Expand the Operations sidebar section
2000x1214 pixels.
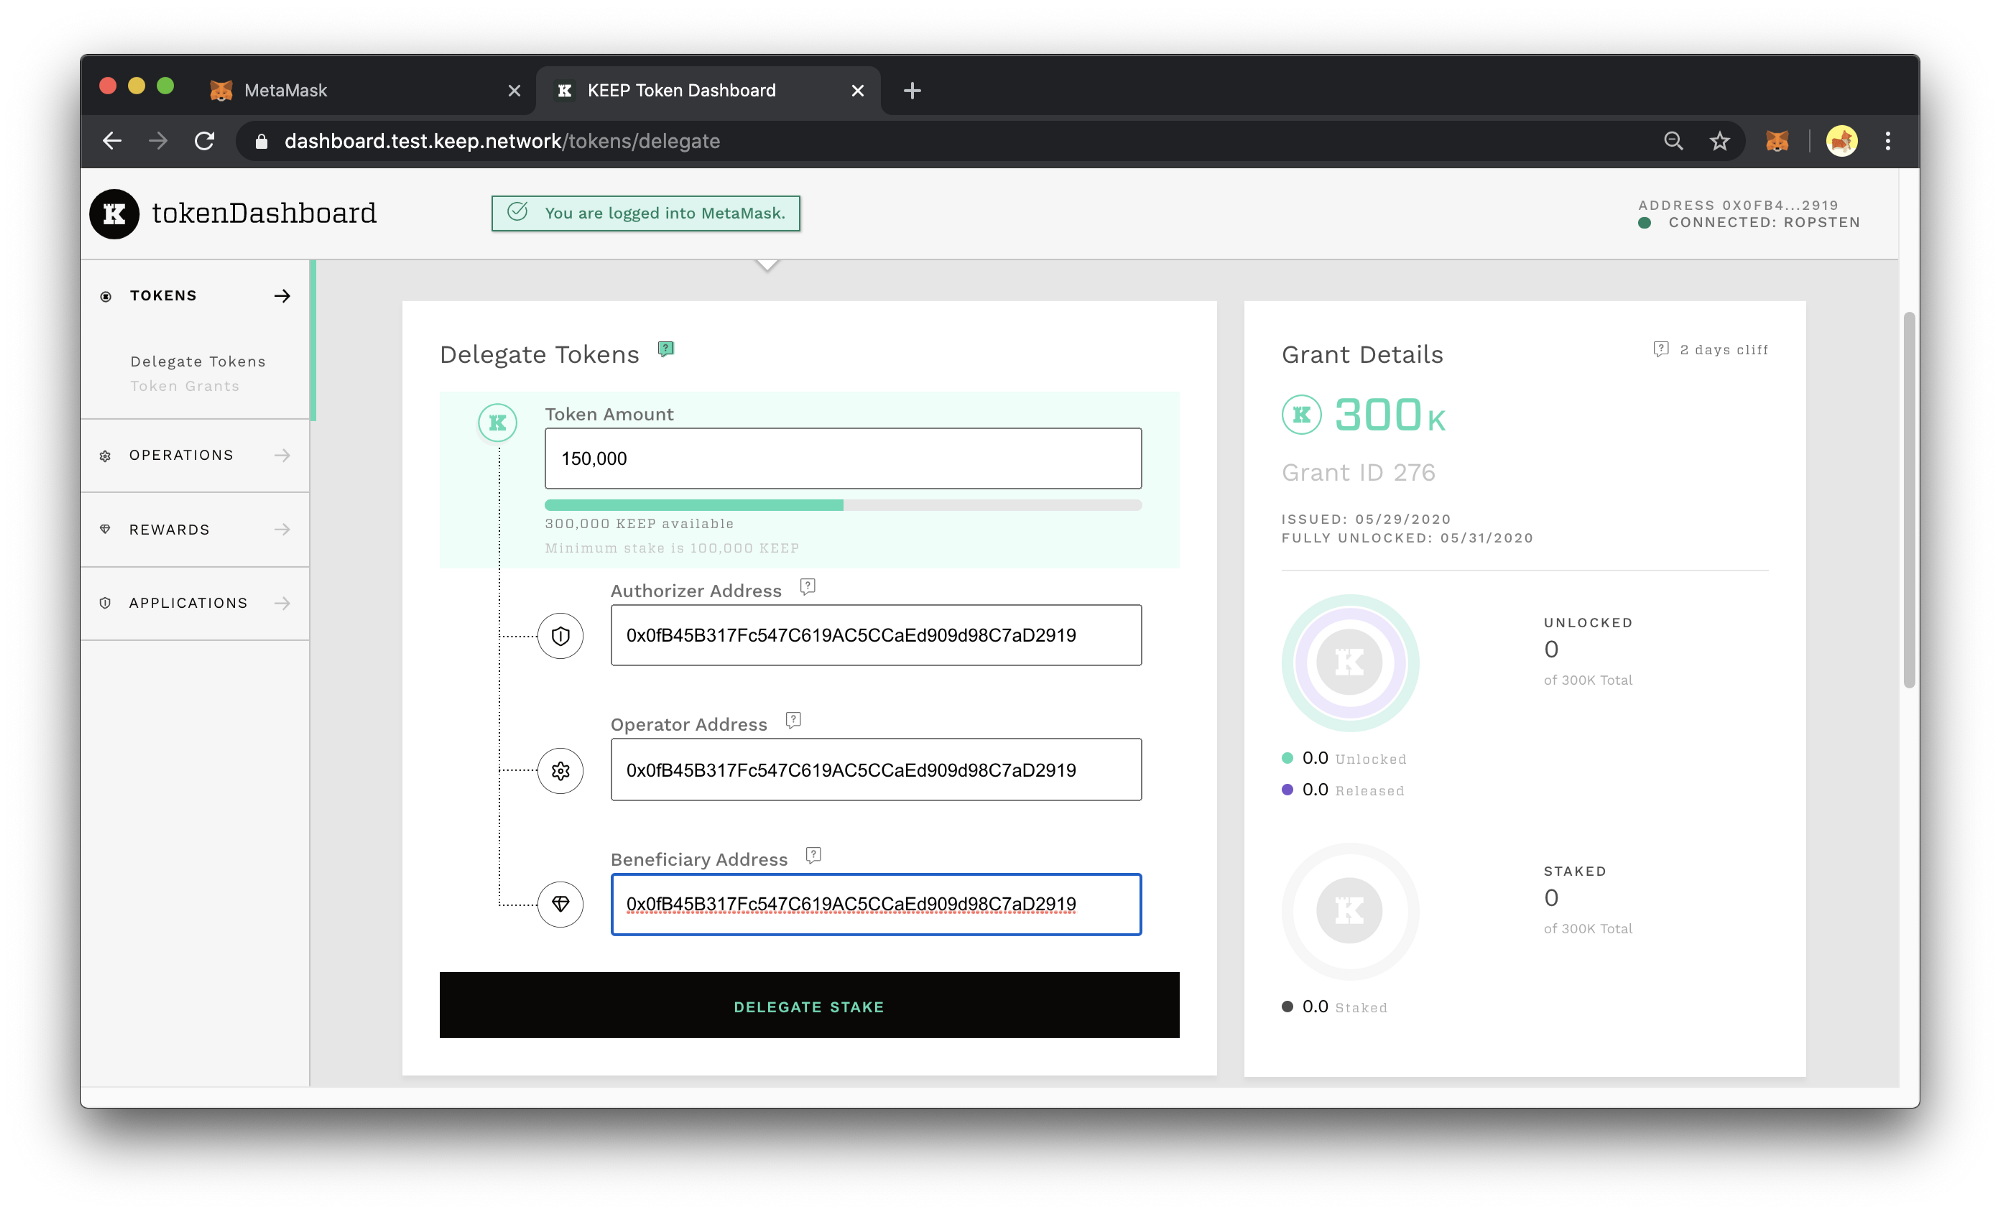(x=195, y=455)
